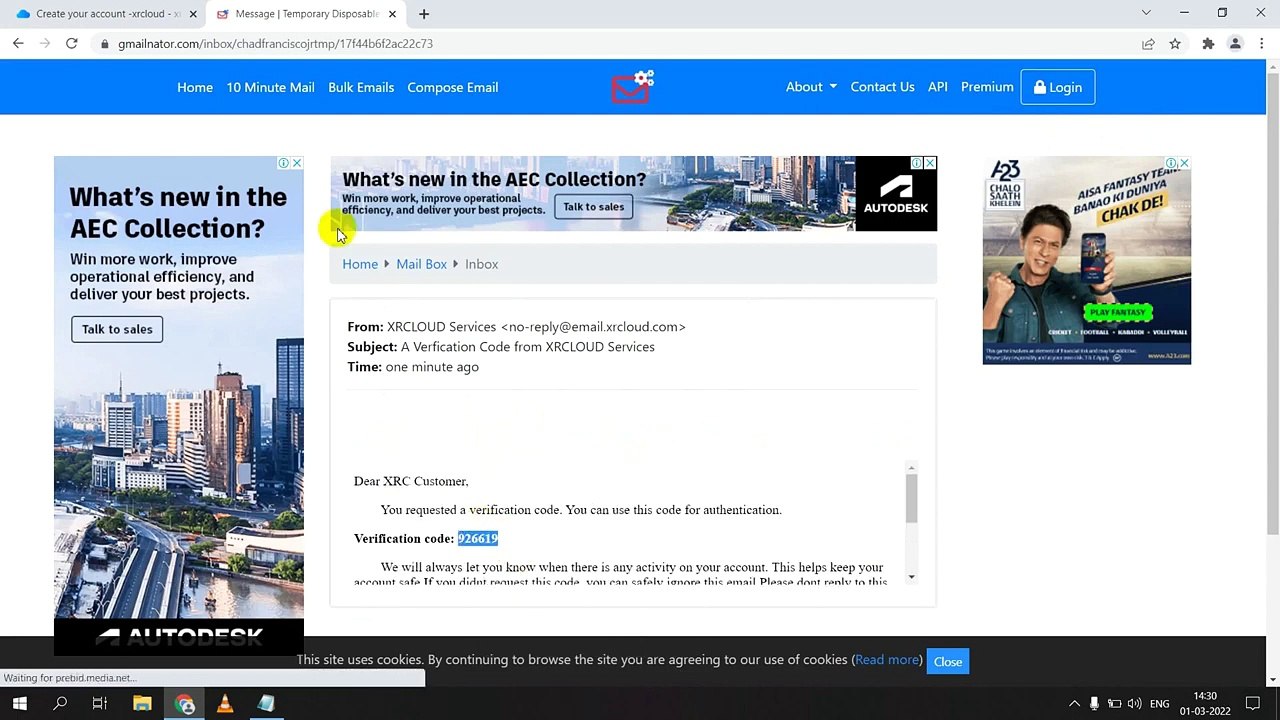Click 'Talk to sales' in top banner ad
The image size is (1280, 720).
point(593,207)
